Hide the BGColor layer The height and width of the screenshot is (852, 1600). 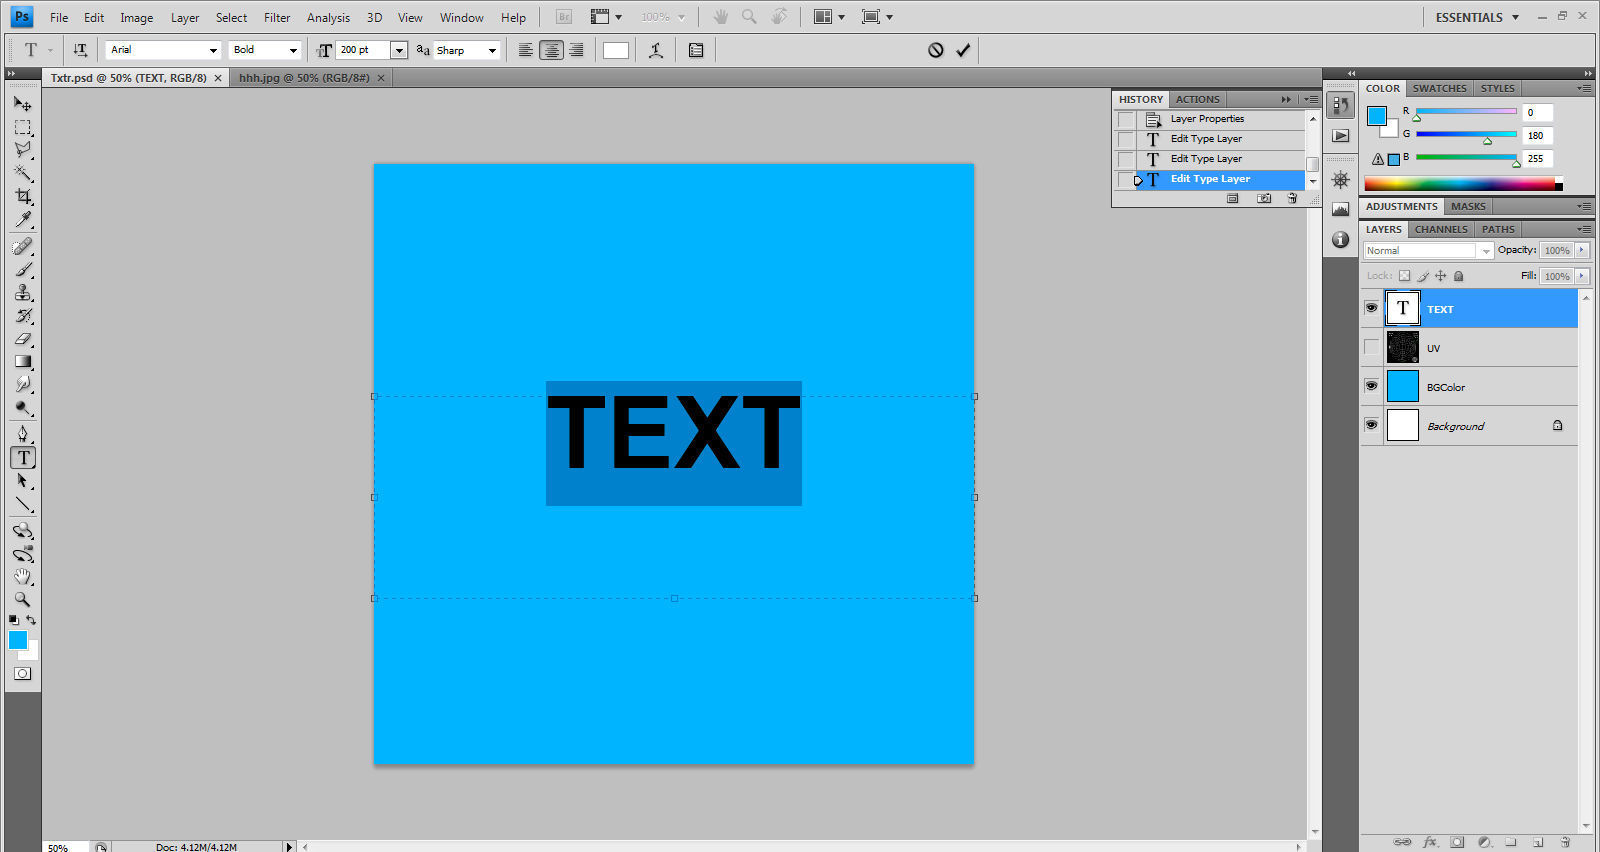pos(1371,386)
